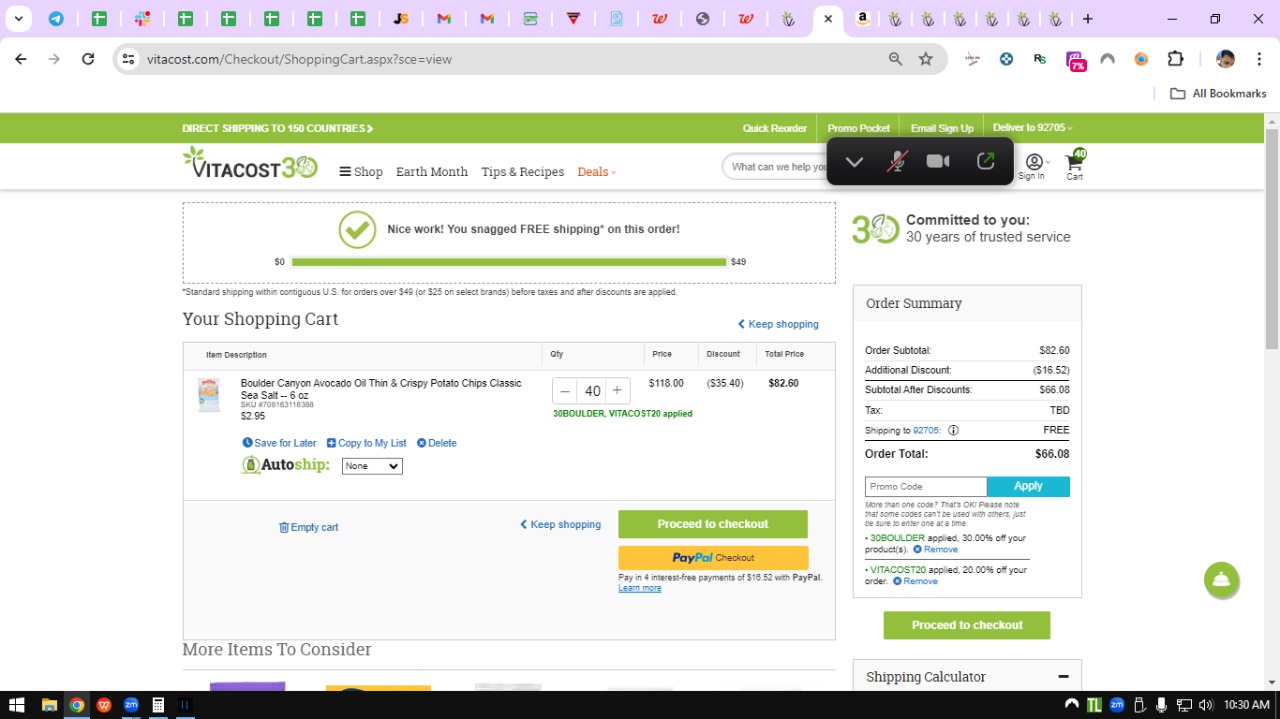This screenshot has width=1280, height=719.
Task: Click Proceed to checkout under cart
Action: (x=713, y=524)
